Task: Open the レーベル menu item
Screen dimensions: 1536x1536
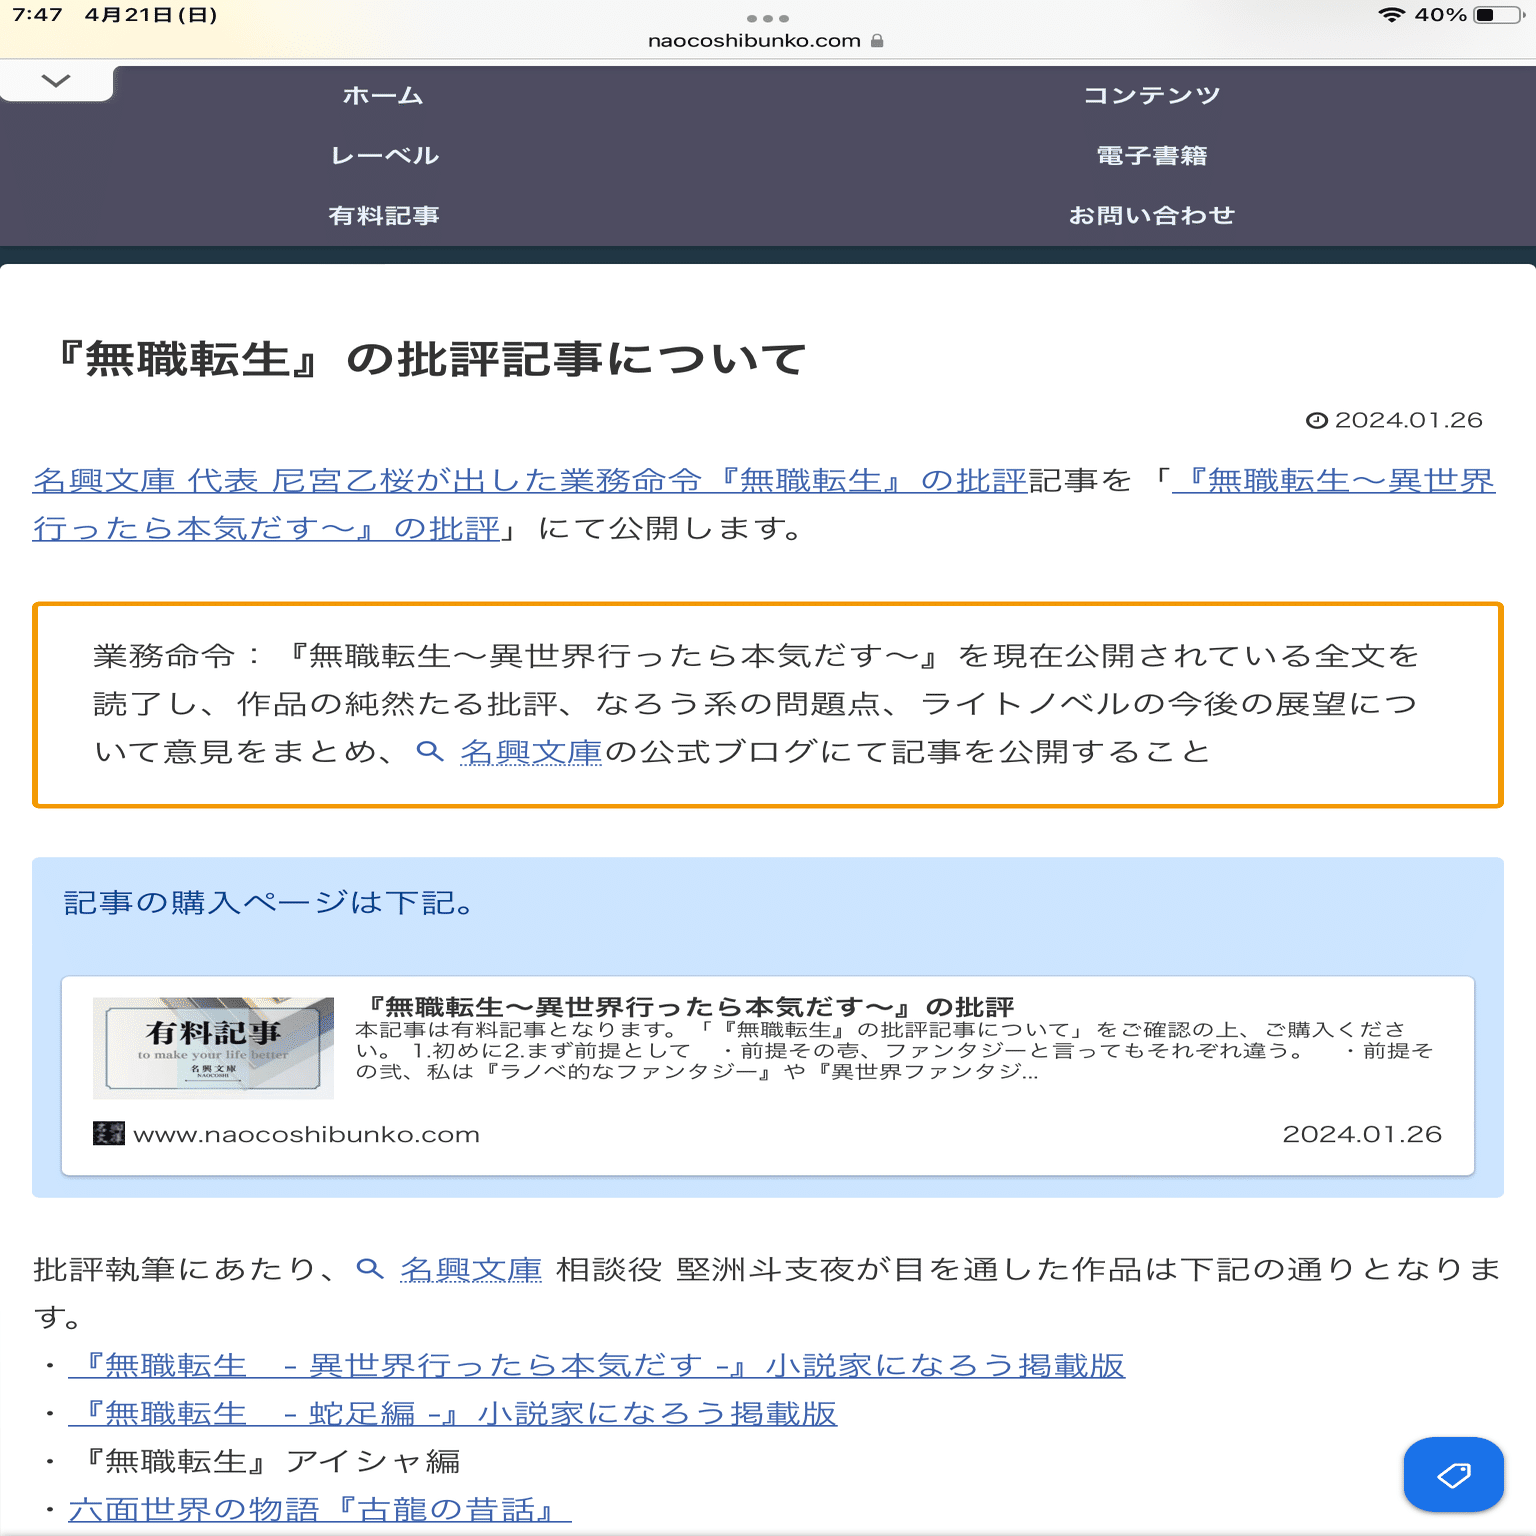Action: click(385, 156)
